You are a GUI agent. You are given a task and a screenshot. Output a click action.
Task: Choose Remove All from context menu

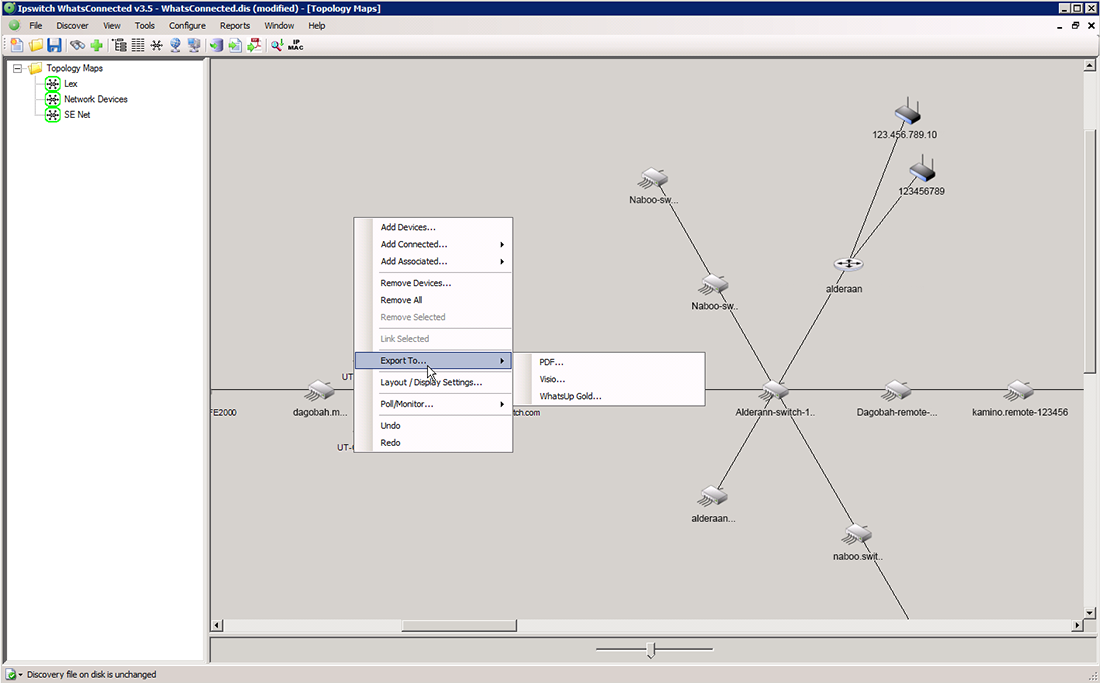[434, 300]
